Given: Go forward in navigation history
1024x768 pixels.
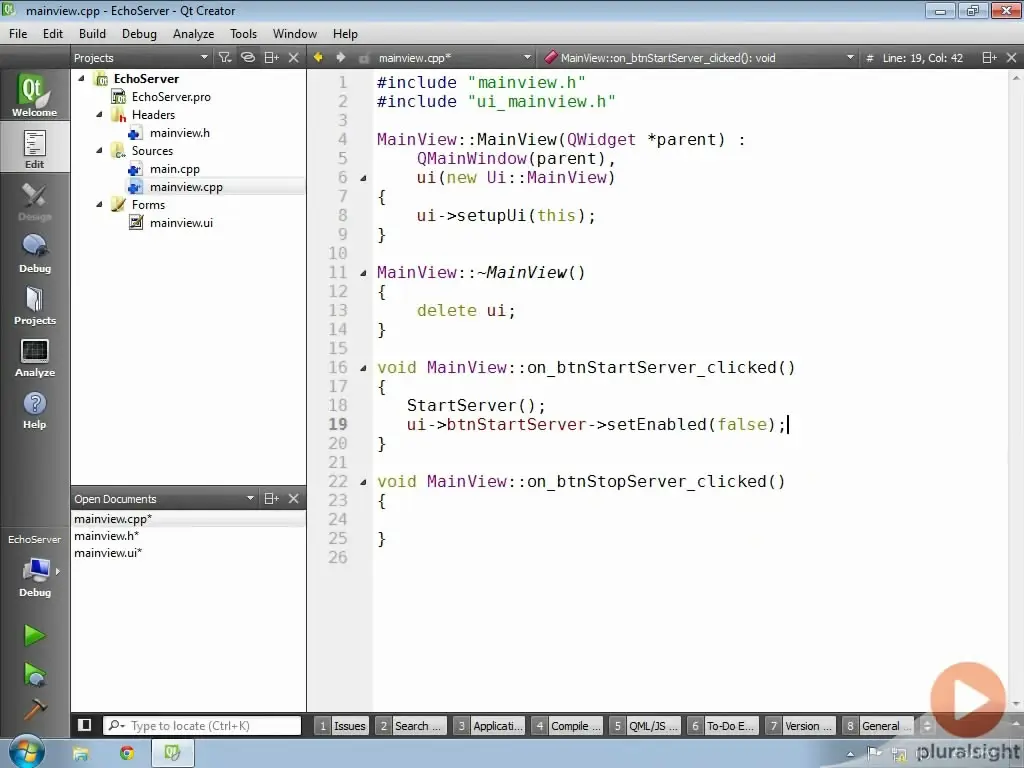Looking at the screenshot, I should 341,57.
